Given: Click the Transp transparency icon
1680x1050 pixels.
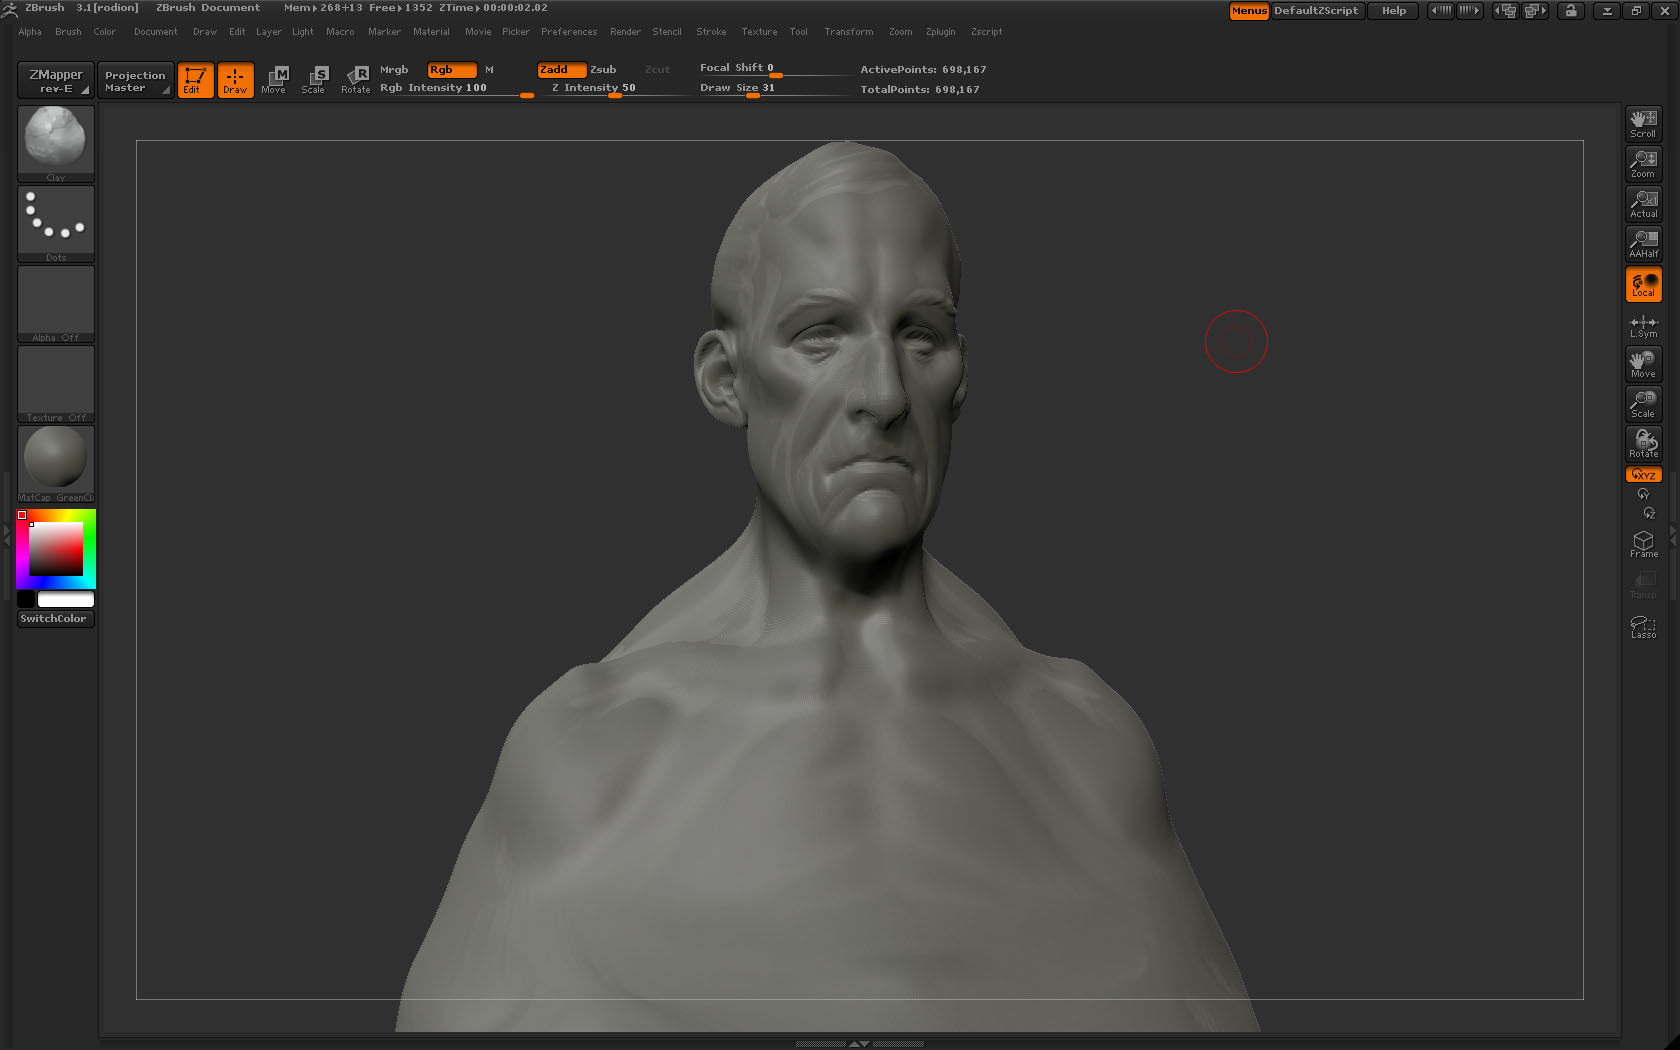Looking at the screenshot, I should (x=1643, y=585).
